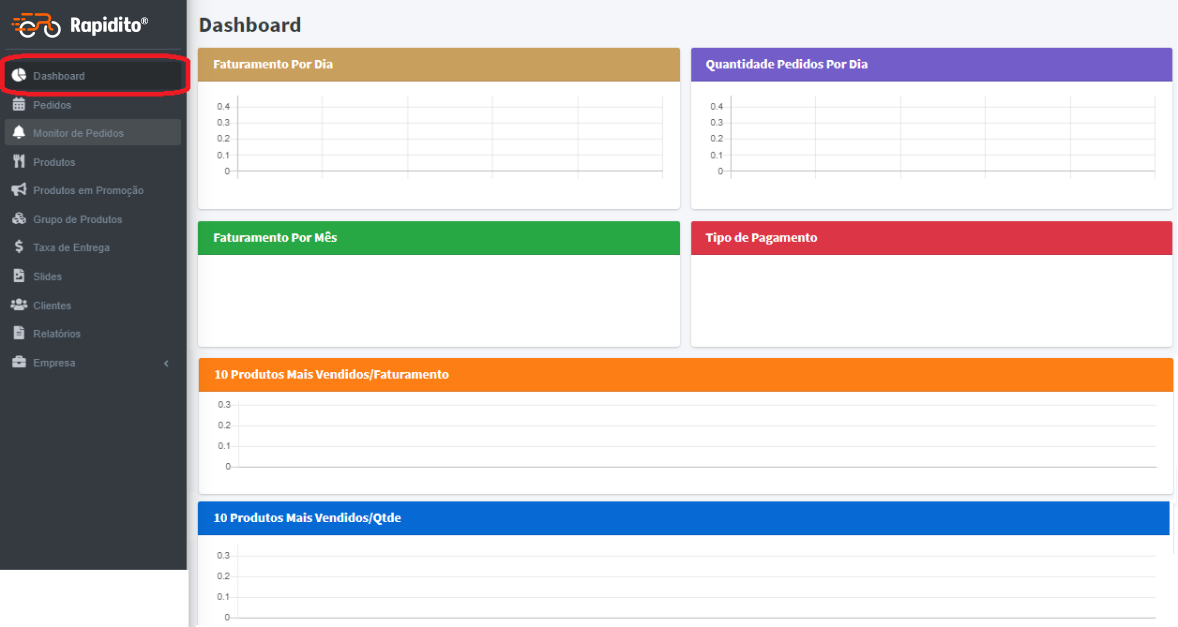Select the Slides menu entry
The width and height of the screenshot is (1178, 627).
[x=93, y=276]
